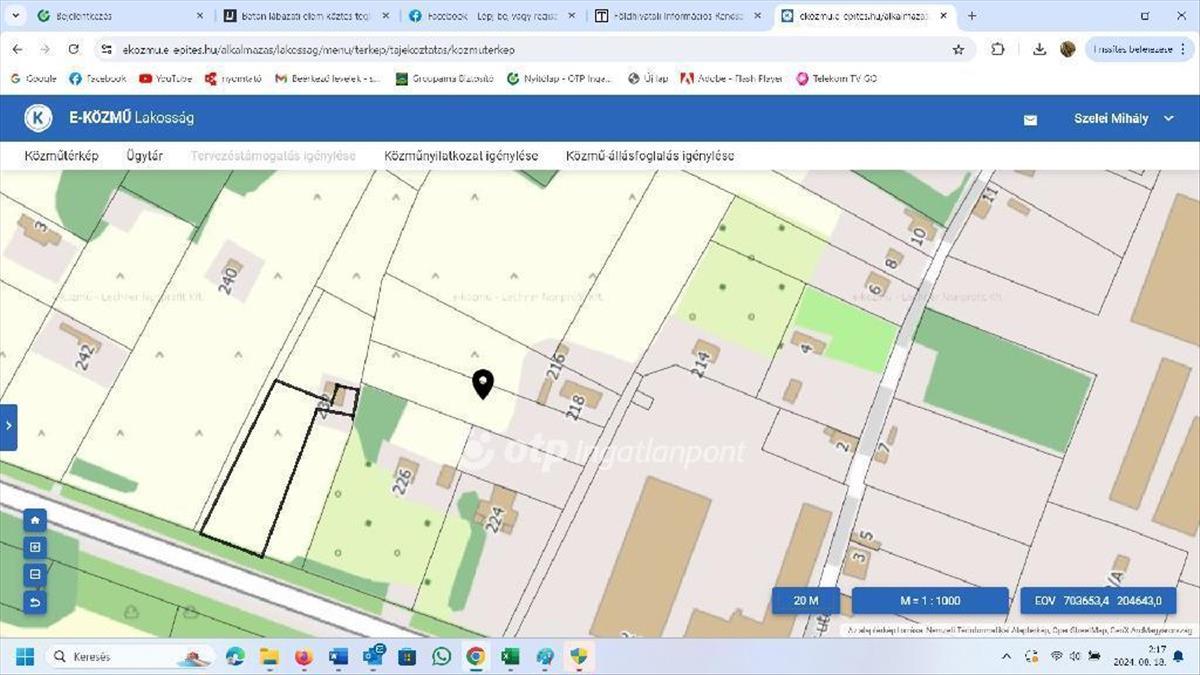Expand the left side panel arrow
Screen dimensions: 1200x675
click(x=8, y=426)
